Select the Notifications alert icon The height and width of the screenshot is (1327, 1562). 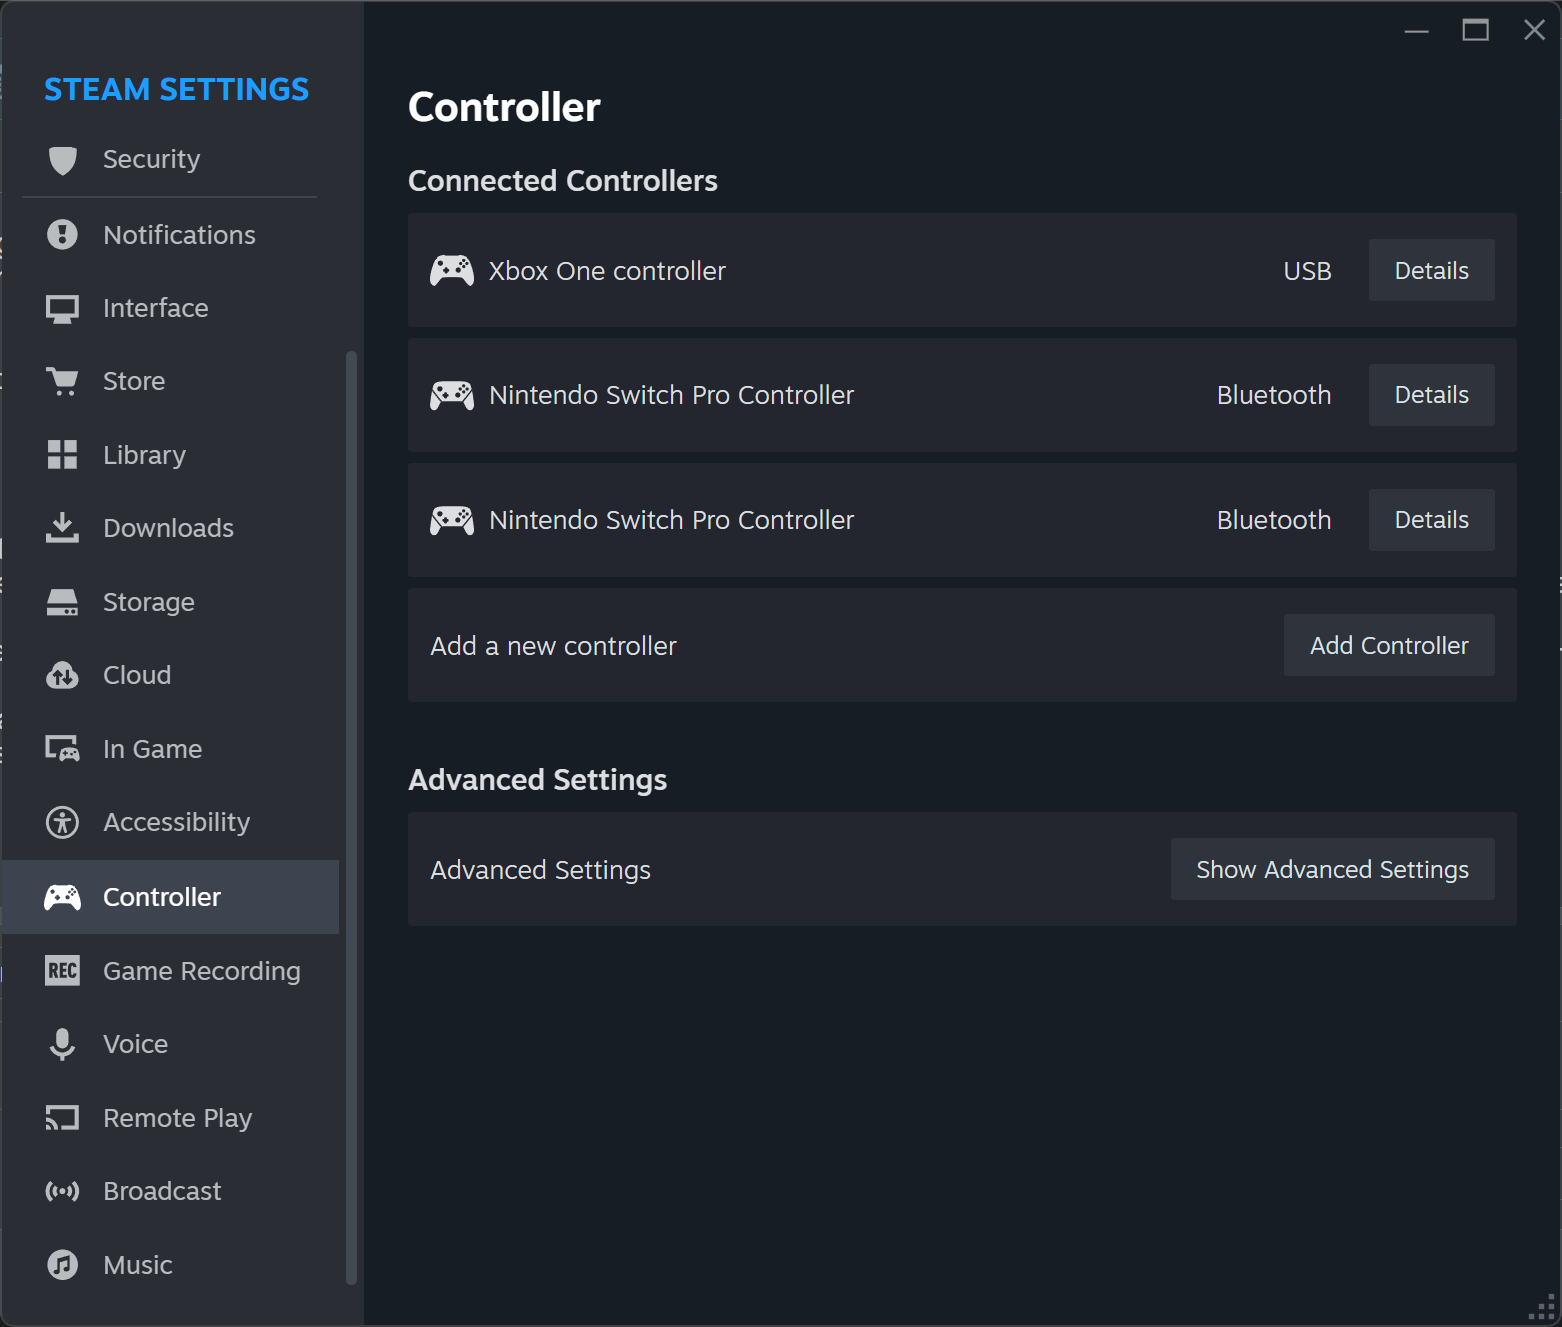(x=62, y=235)
